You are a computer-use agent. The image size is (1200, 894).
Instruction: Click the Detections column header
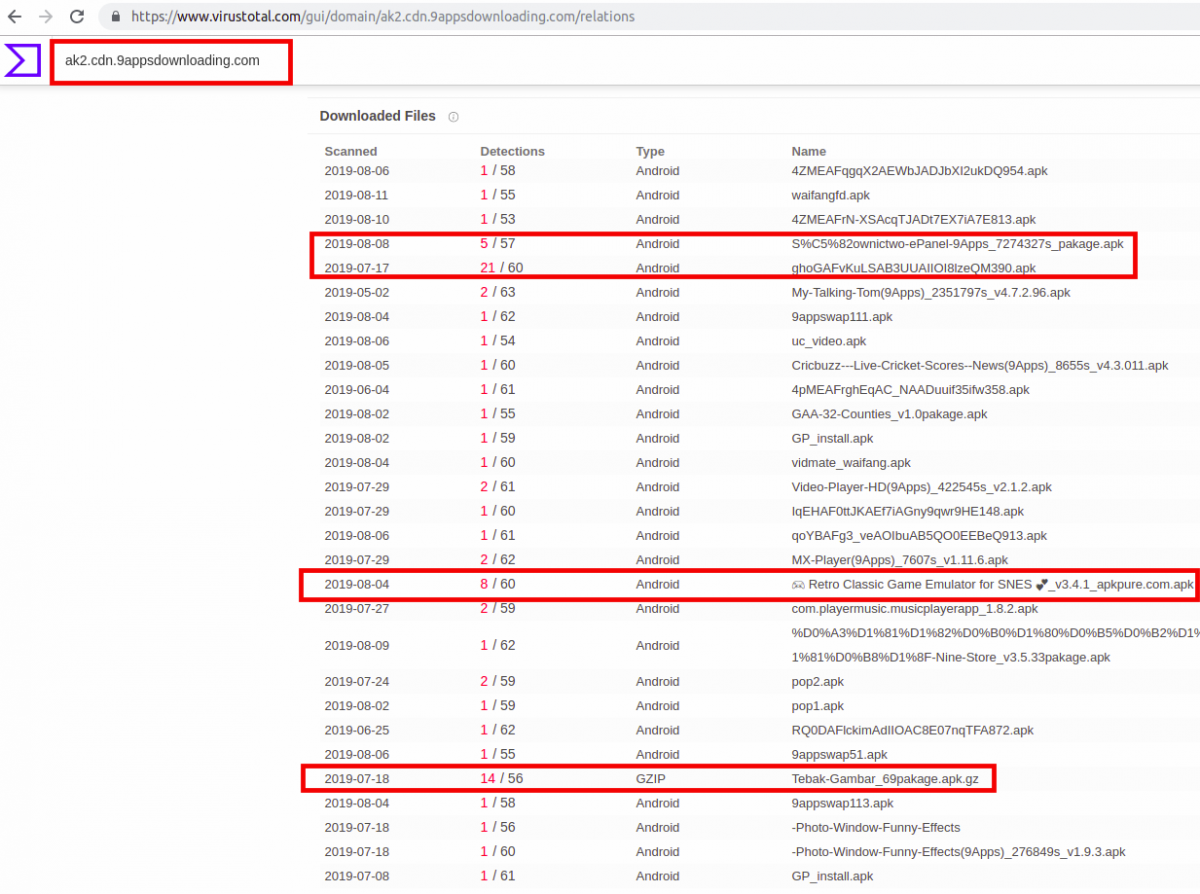tap(512, 151)
